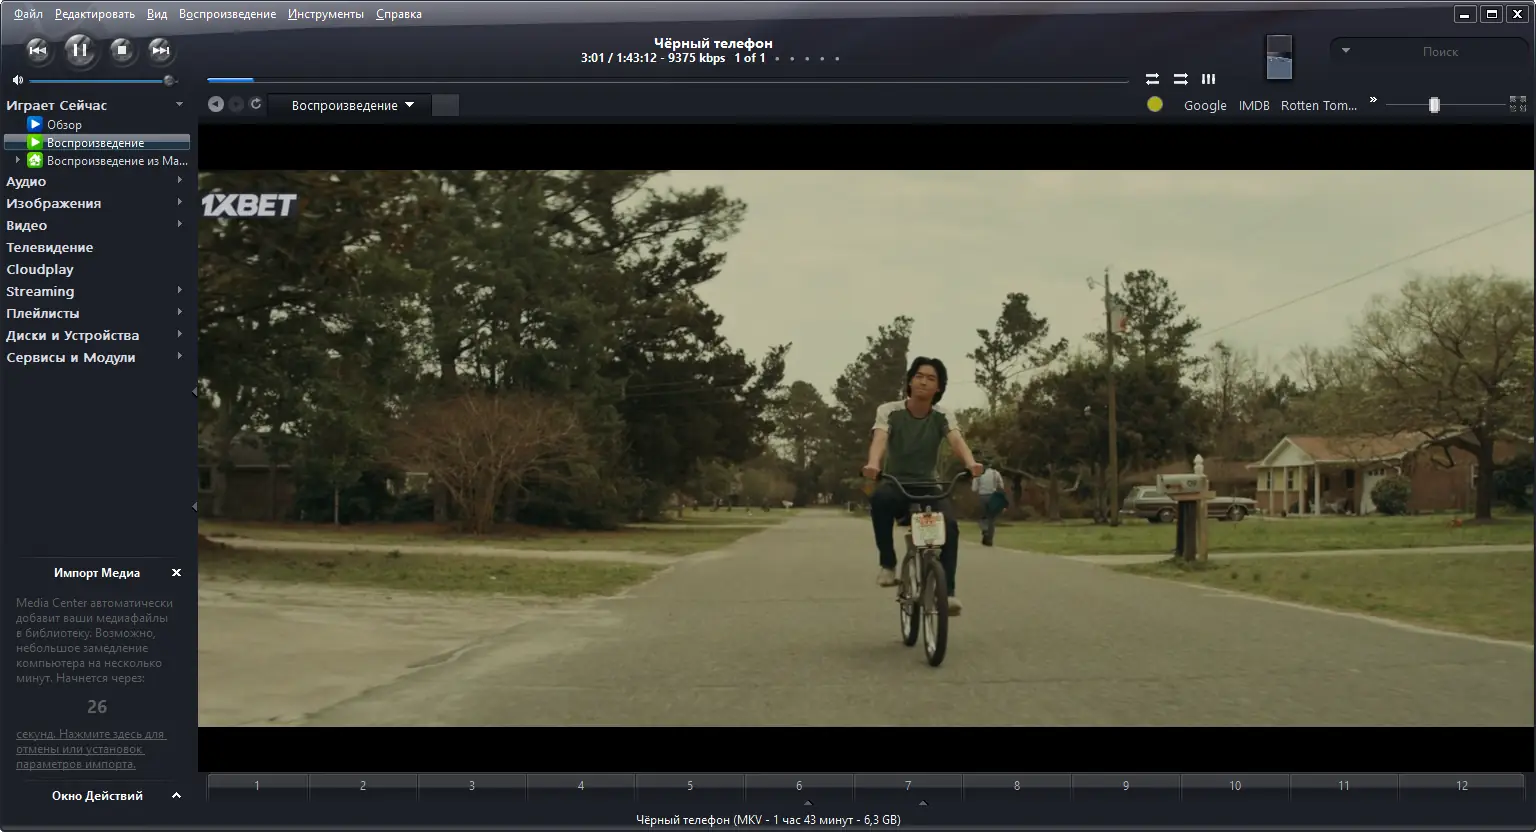Seek using the playback progress bar
Image resolution: width=1536 pixels, height=832 pixels.
point(668,80)
